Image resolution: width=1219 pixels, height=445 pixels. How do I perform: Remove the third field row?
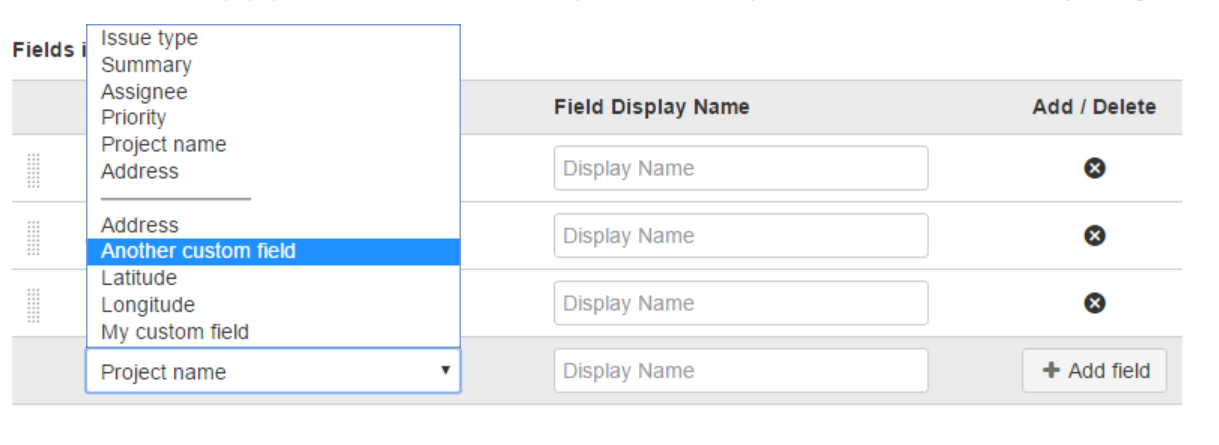[x=1094, y=302]
